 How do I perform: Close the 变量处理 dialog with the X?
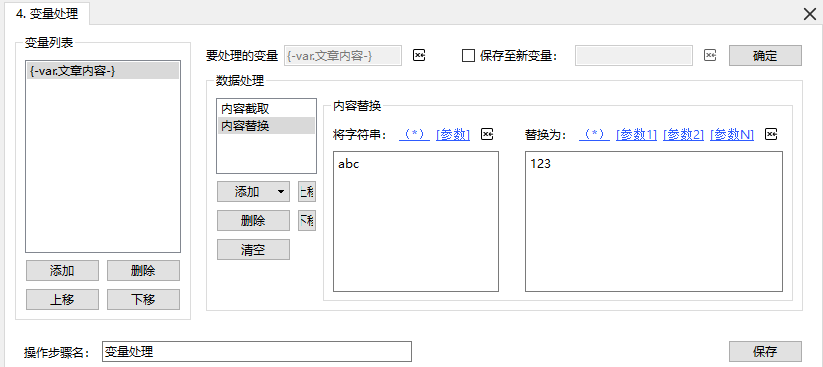click(810, 14)
